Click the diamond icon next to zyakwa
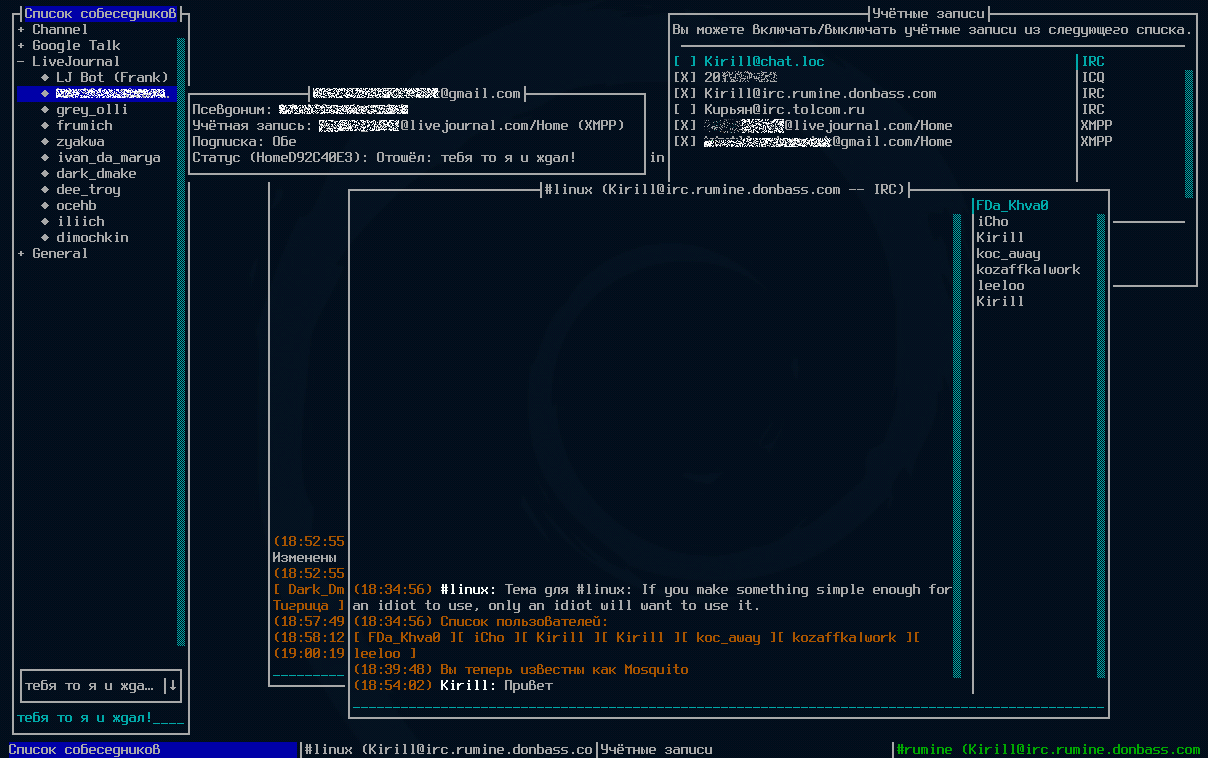 pos(45,141)
